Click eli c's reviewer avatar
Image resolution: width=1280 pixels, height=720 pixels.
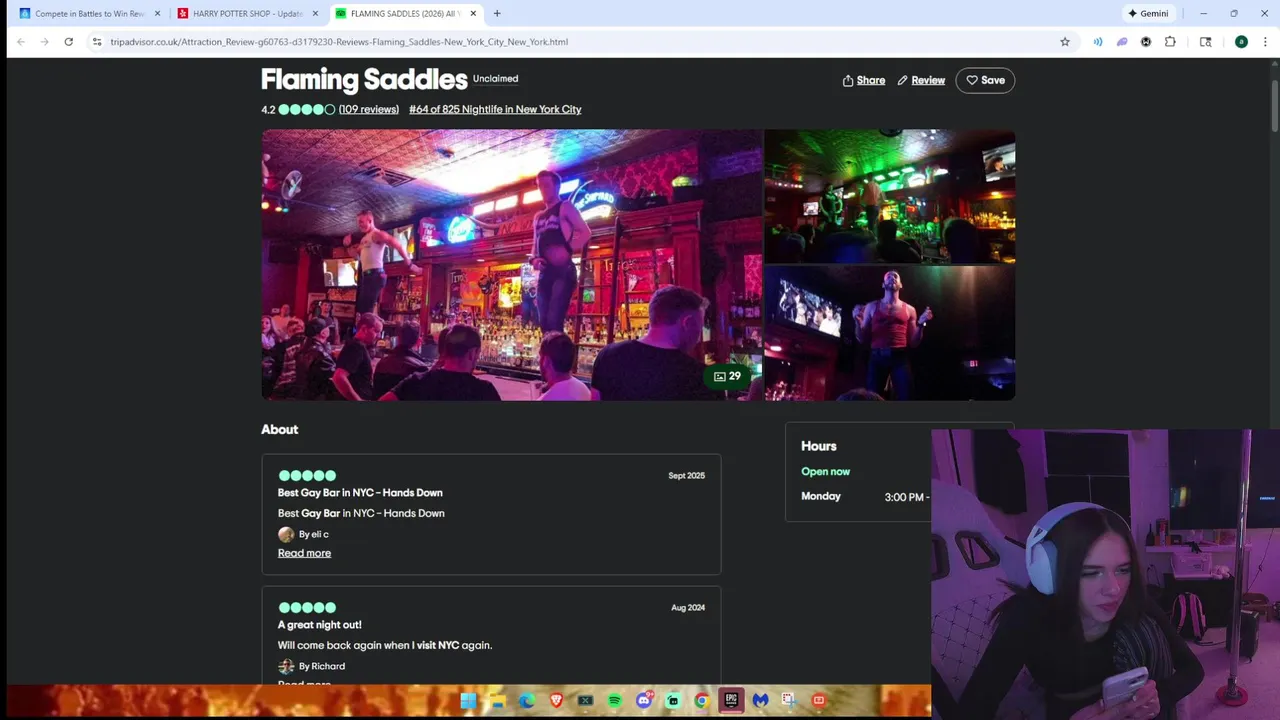[286, 534]
